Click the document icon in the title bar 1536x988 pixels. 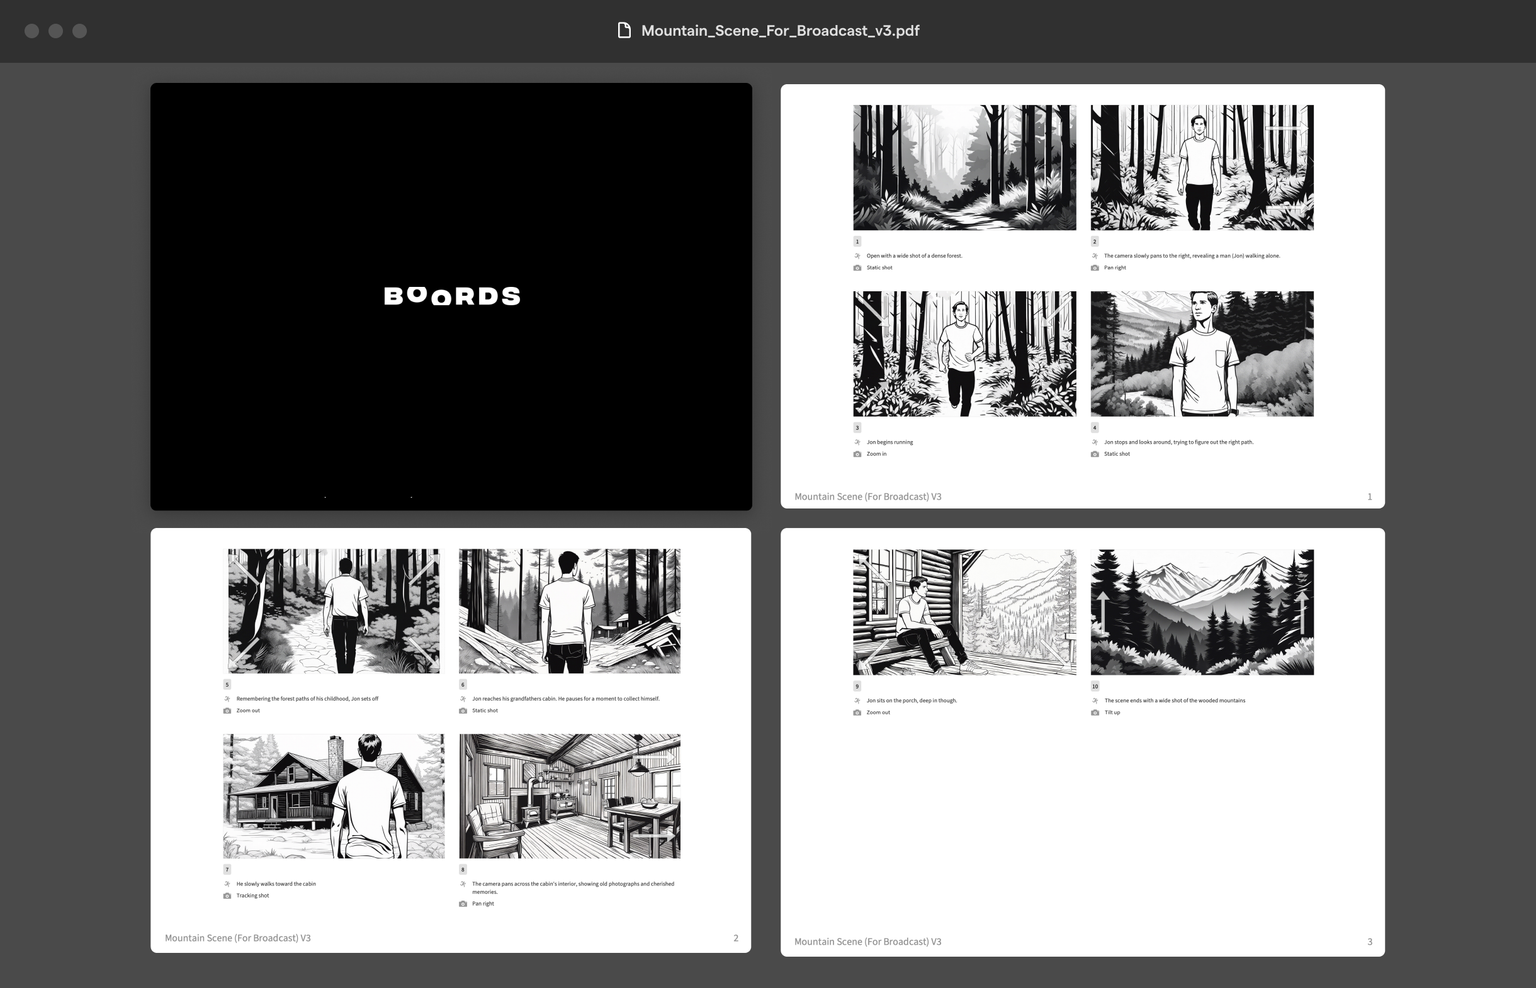tap(622, 30)
